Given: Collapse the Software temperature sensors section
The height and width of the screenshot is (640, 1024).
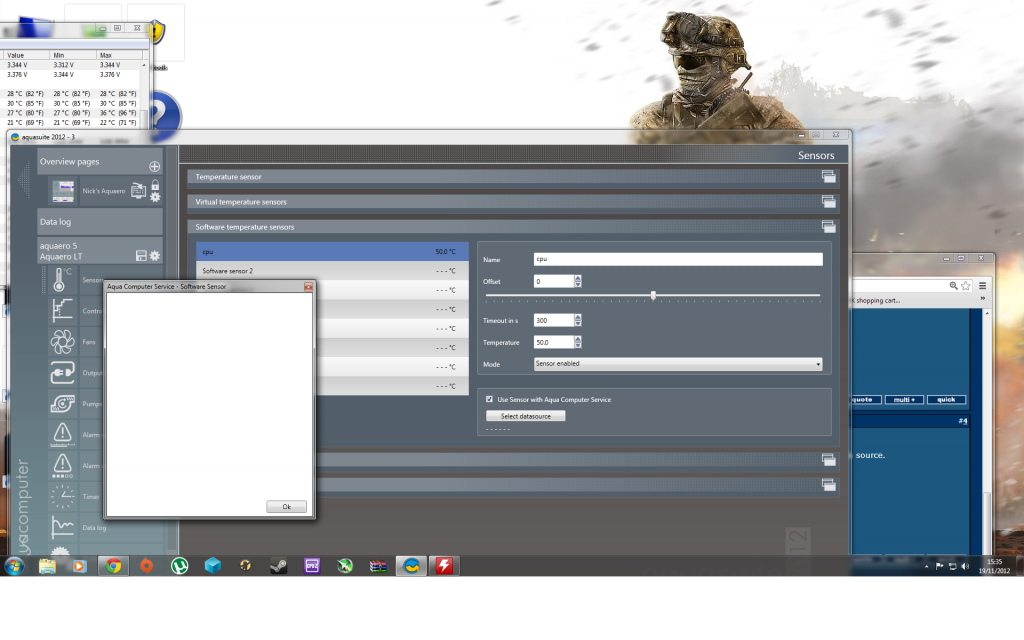Looking at the screenshot, I should click(828, 227).
